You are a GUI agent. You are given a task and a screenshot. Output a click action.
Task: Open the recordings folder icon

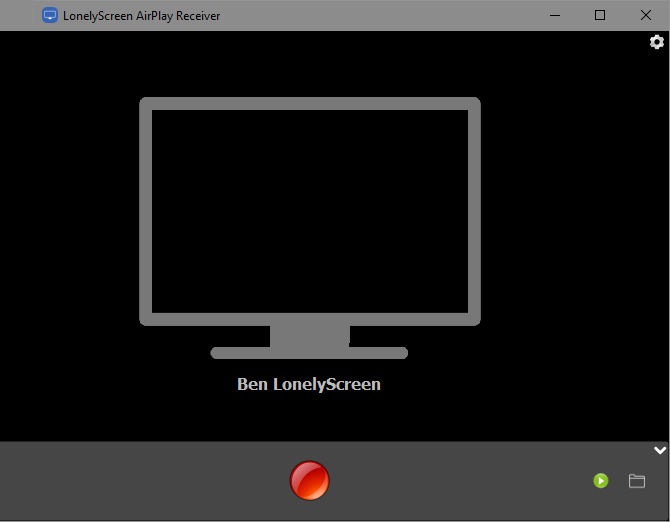(x=637, y=481)
